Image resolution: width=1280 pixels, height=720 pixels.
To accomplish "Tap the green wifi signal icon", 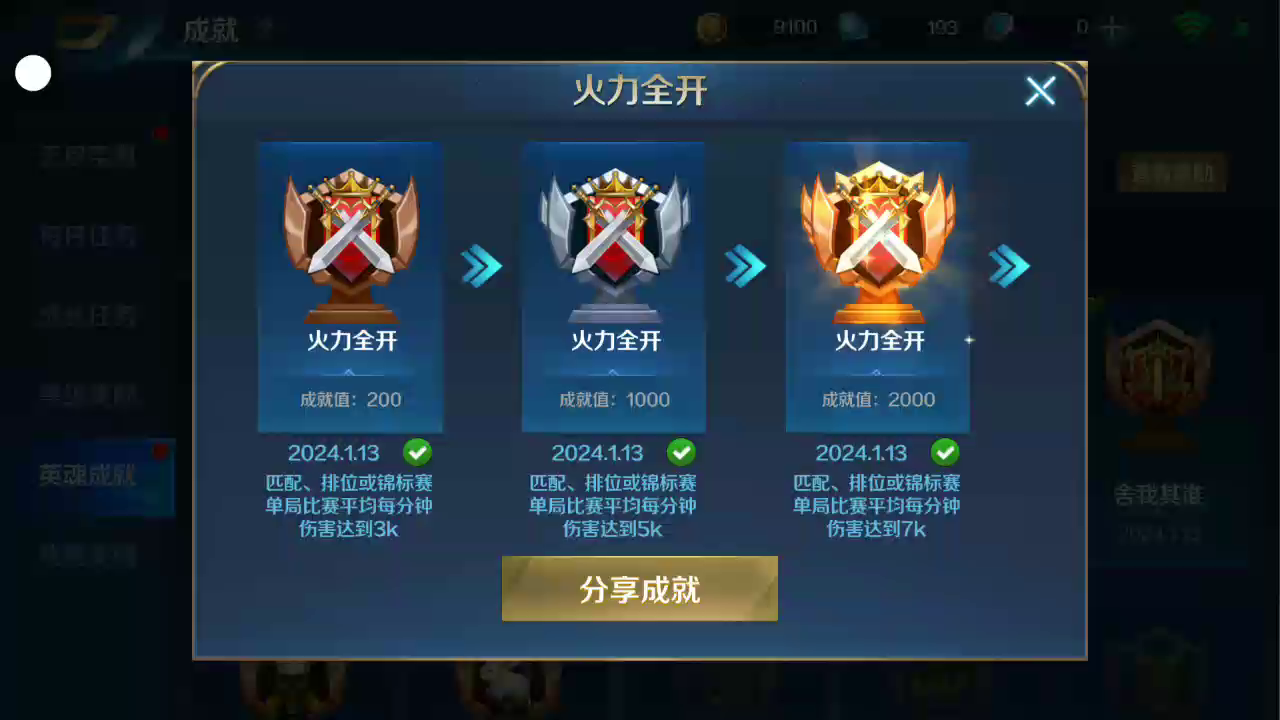I will (1192, 27).
